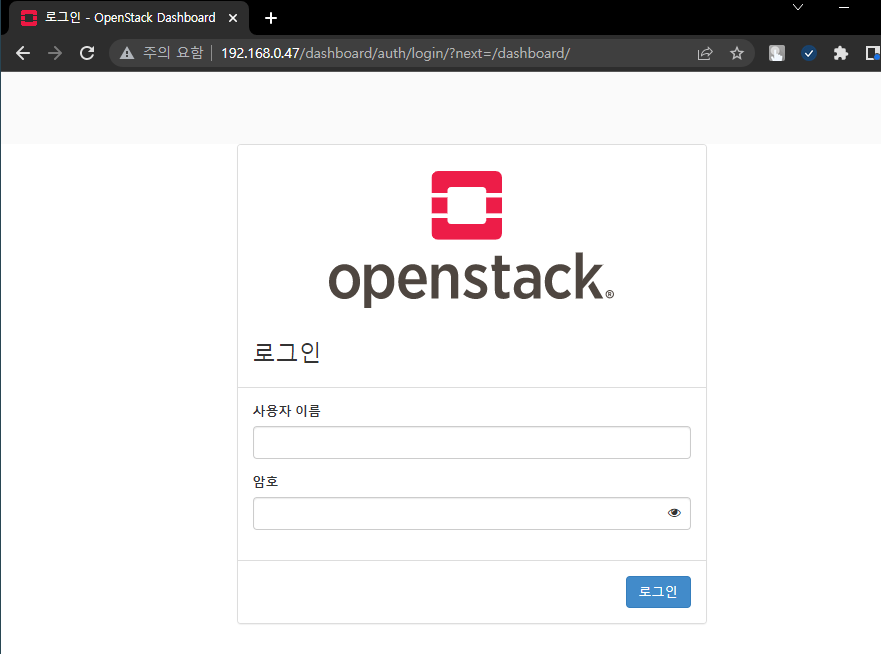
Task: Click the 주의 요함 warning text
Action: pyautogui.click(x=173, y=53)
